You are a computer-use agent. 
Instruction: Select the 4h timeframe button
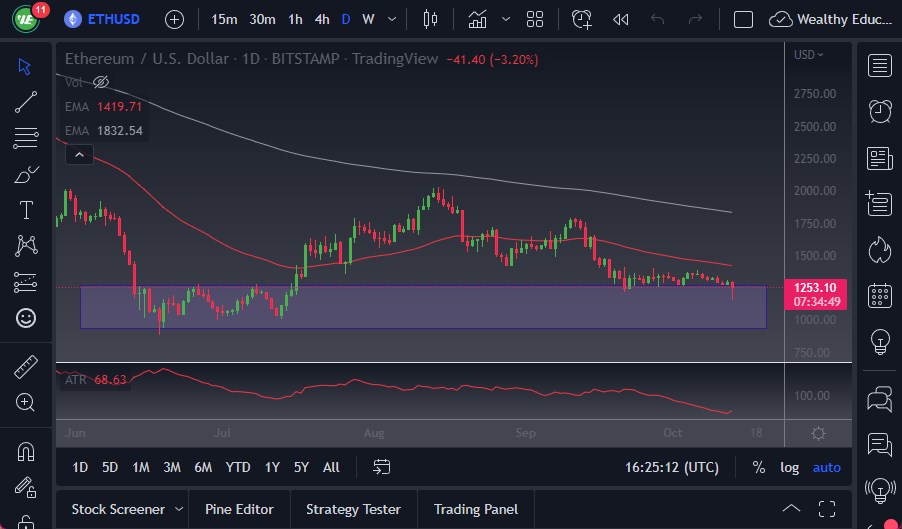(321, 19)
